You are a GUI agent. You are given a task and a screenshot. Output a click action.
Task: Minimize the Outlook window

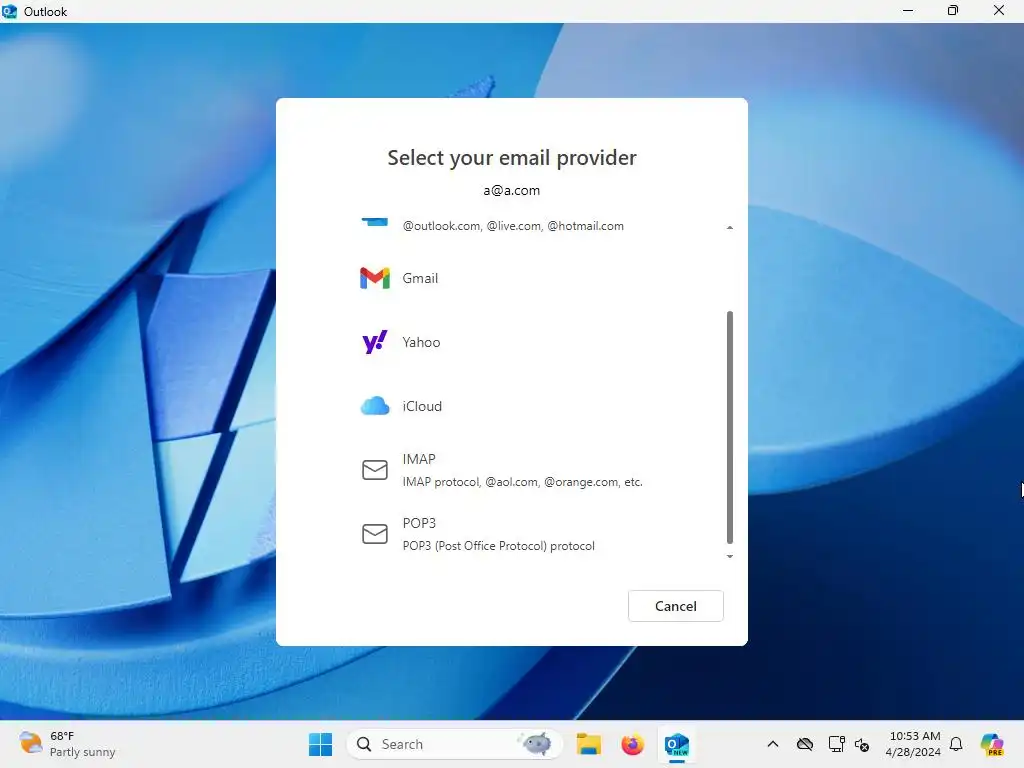908,10
